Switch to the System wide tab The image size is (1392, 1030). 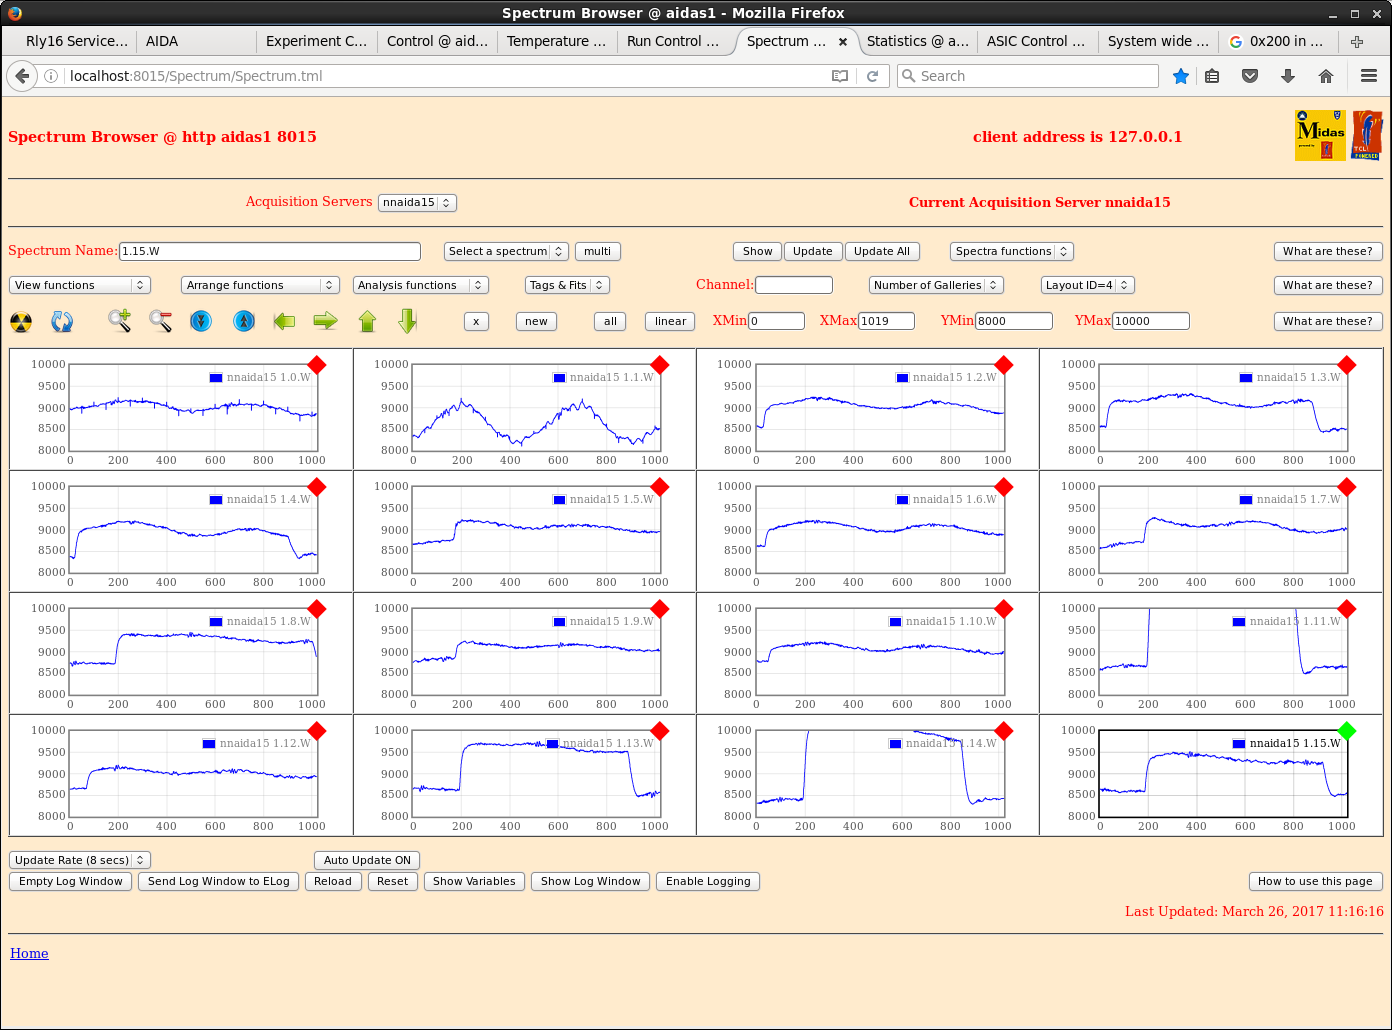click(x=1158, y=41)
